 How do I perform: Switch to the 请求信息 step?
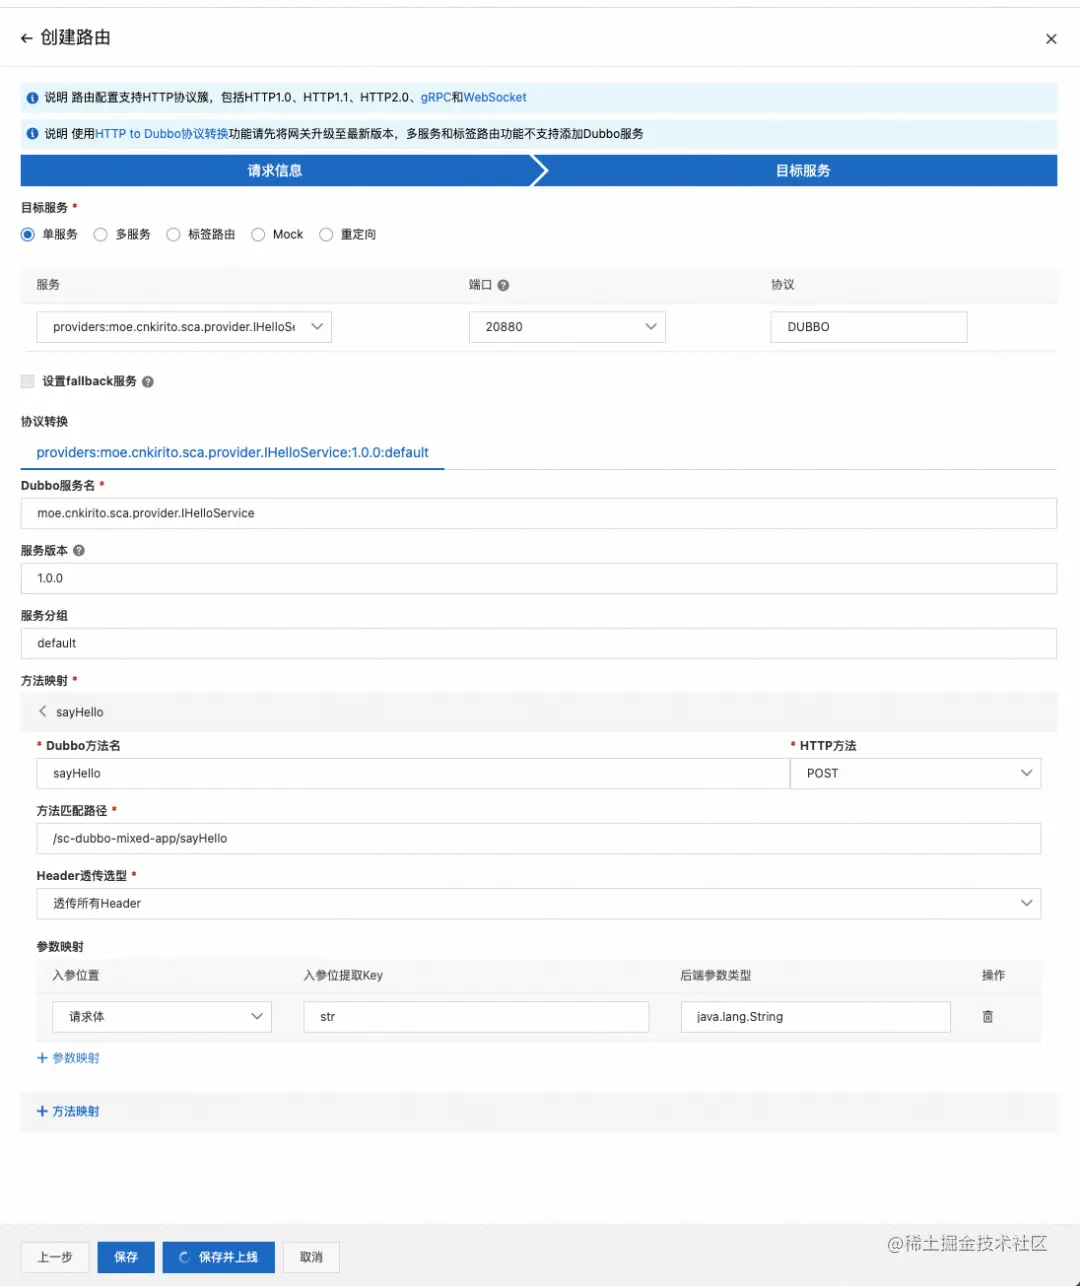pyautogui.click(x=275, y=171)
